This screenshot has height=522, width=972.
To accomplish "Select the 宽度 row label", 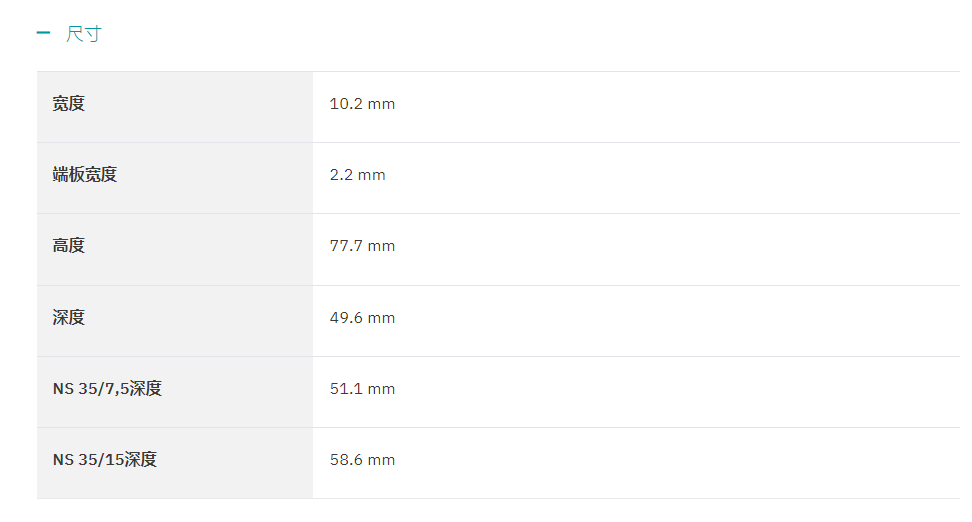I will point(68,104).
